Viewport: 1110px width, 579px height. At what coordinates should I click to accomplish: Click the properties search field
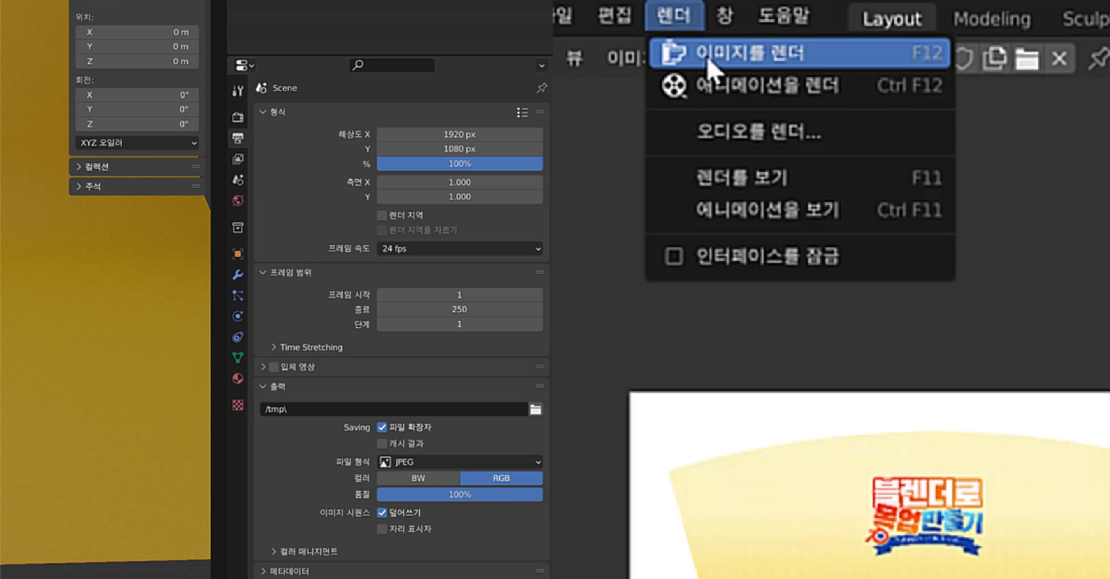(x=392, y=65)
